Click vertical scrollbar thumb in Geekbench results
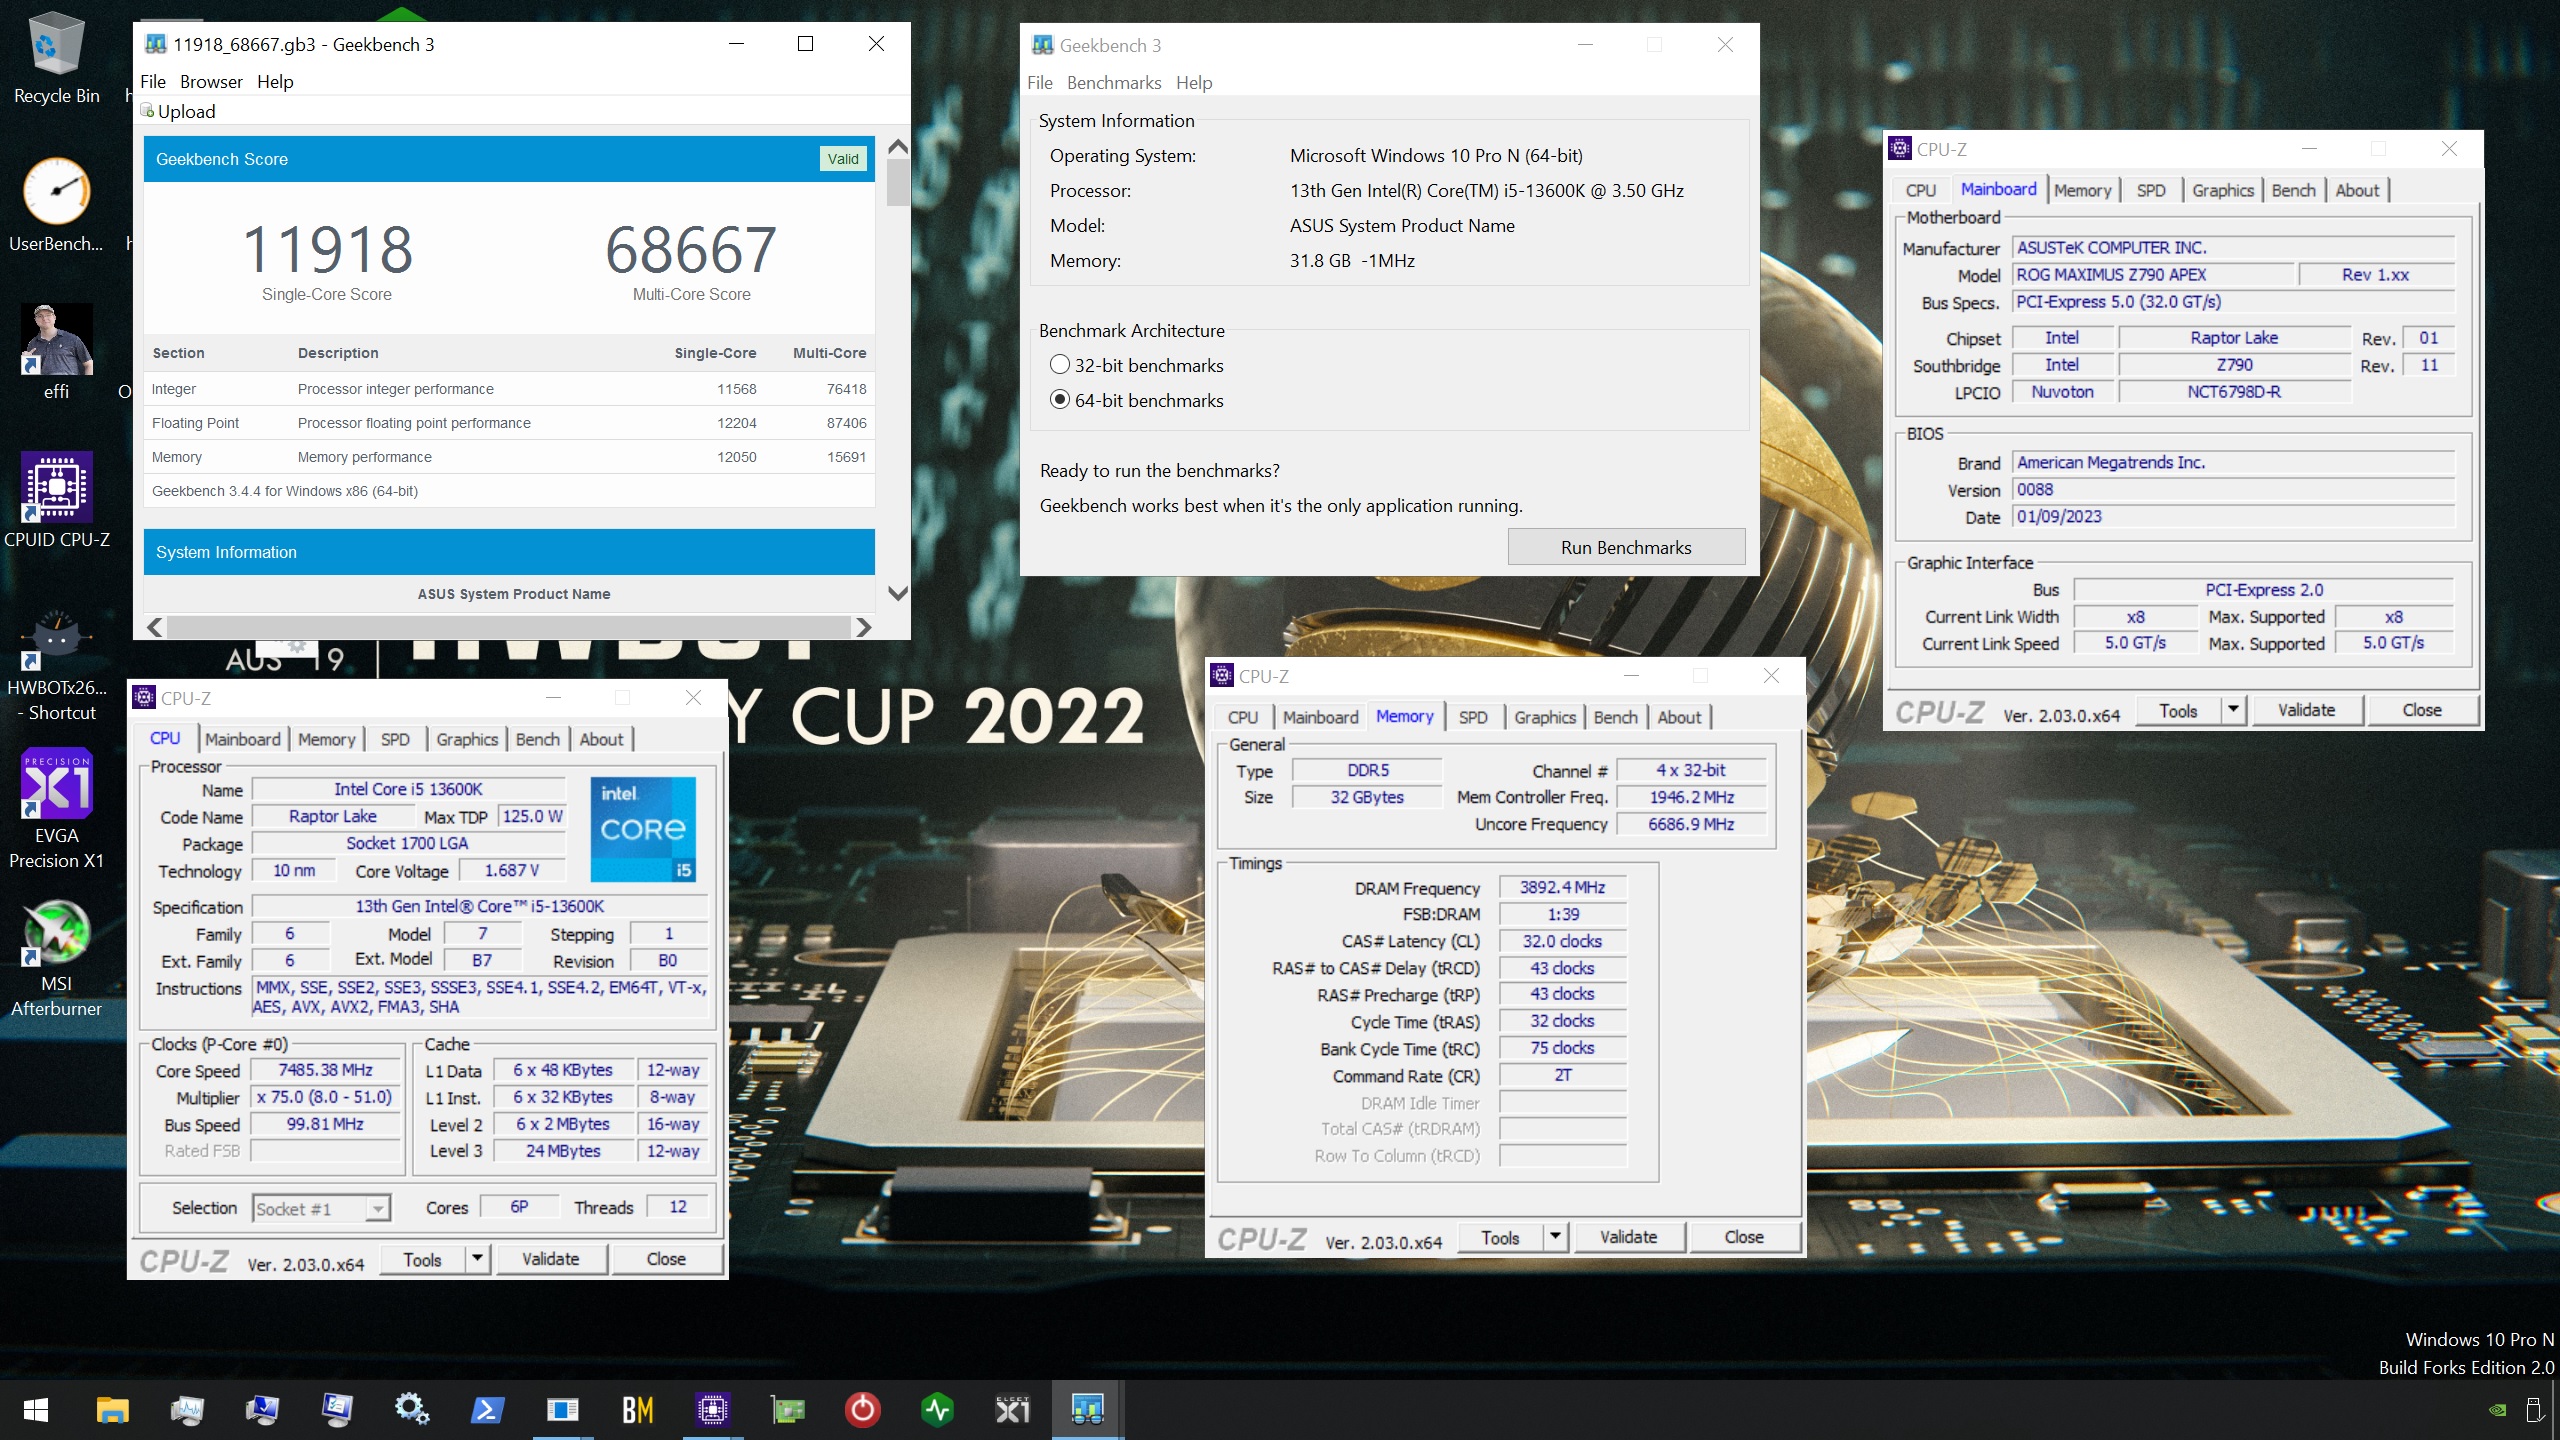This screenshot has width=2560, height=1440. click(x=898, y=183)
